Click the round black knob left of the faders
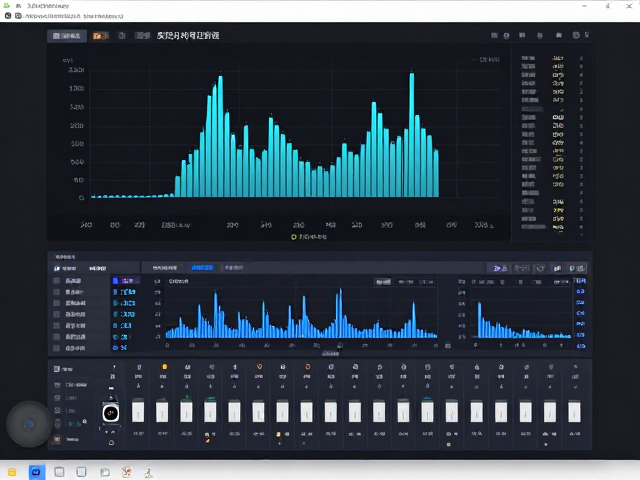This screenshot has height=480, width=640. point(111,413)
